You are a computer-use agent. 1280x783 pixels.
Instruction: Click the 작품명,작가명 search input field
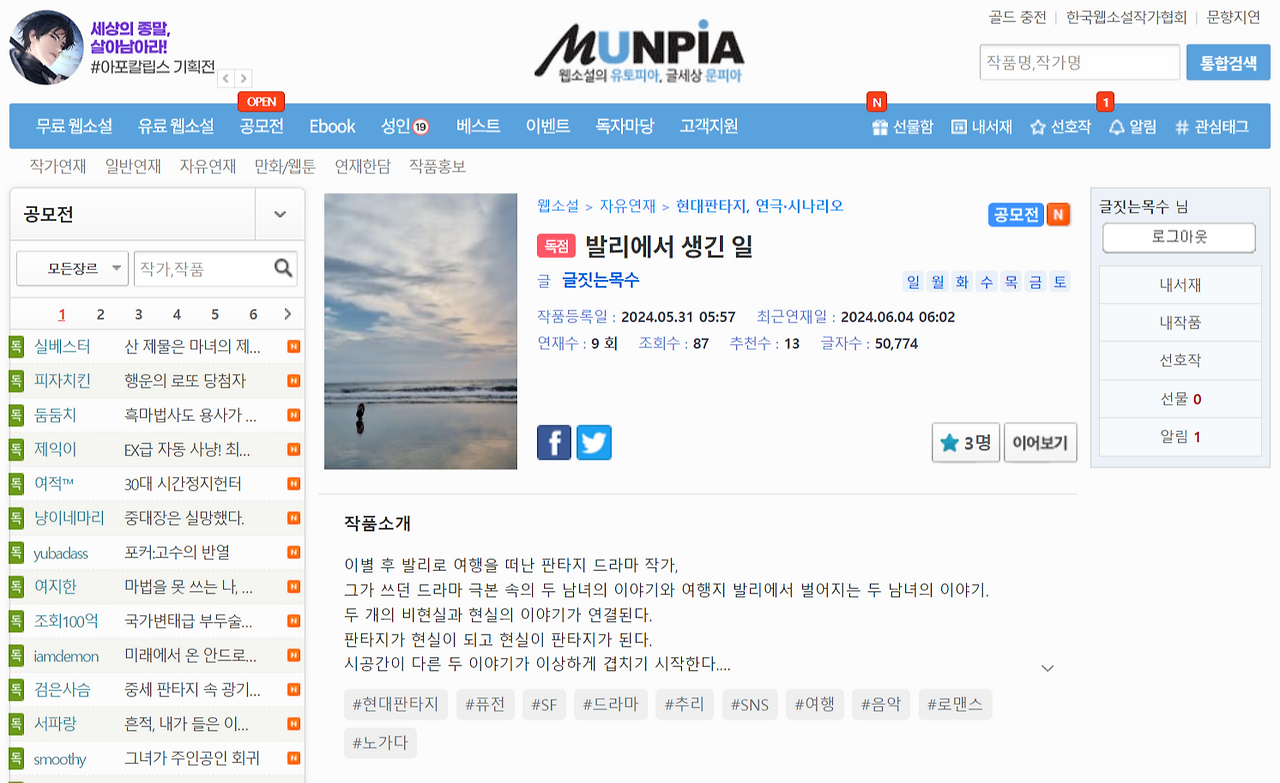[x=1079, y=62]
